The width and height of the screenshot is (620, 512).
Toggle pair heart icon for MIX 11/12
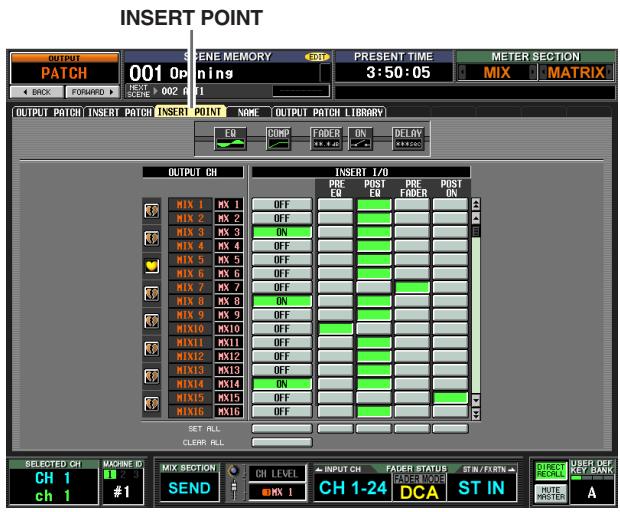(151, 349)
